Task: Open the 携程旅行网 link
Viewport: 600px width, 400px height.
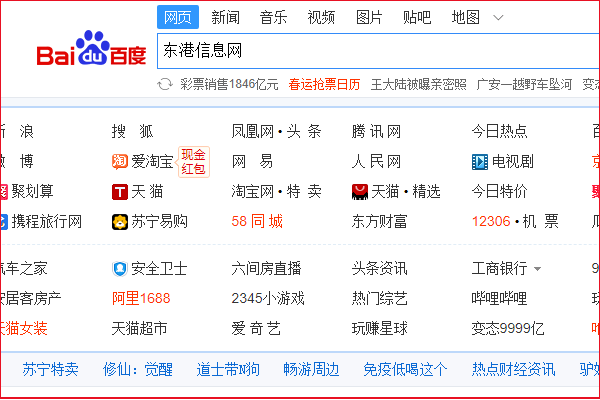Action: 47,222
